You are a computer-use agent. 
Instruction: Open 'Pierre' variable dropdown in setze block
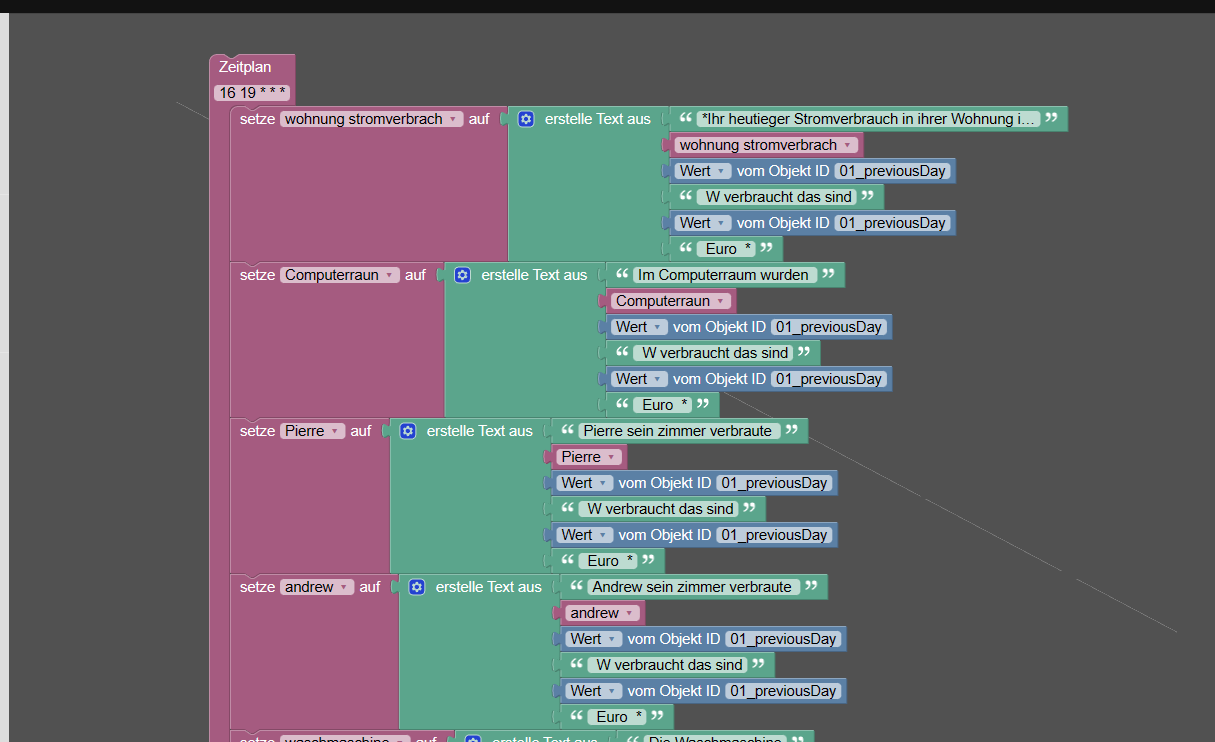point(313,431)
